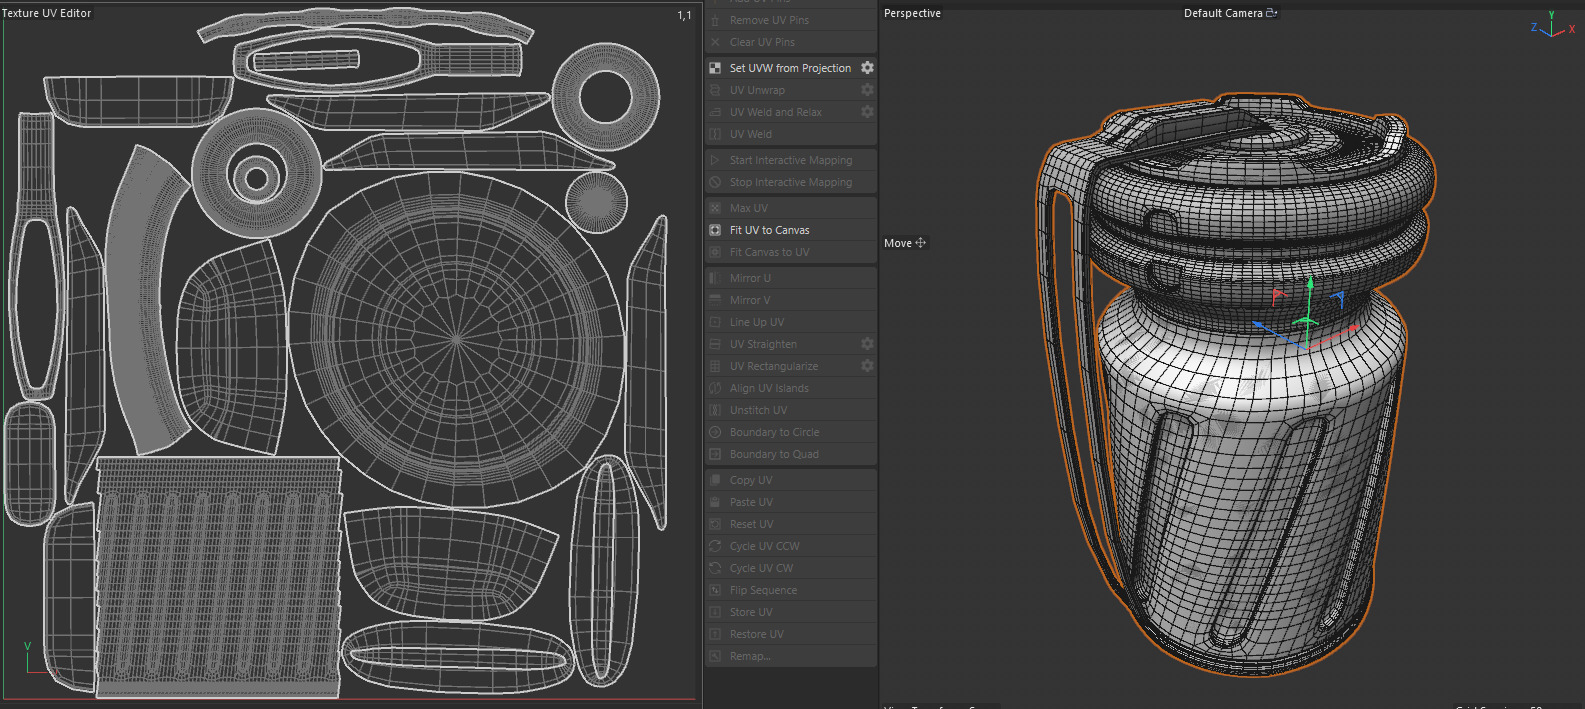Stop Interactive Mapping
This screenshot has height=709, width=1585.
pos(791,182)
